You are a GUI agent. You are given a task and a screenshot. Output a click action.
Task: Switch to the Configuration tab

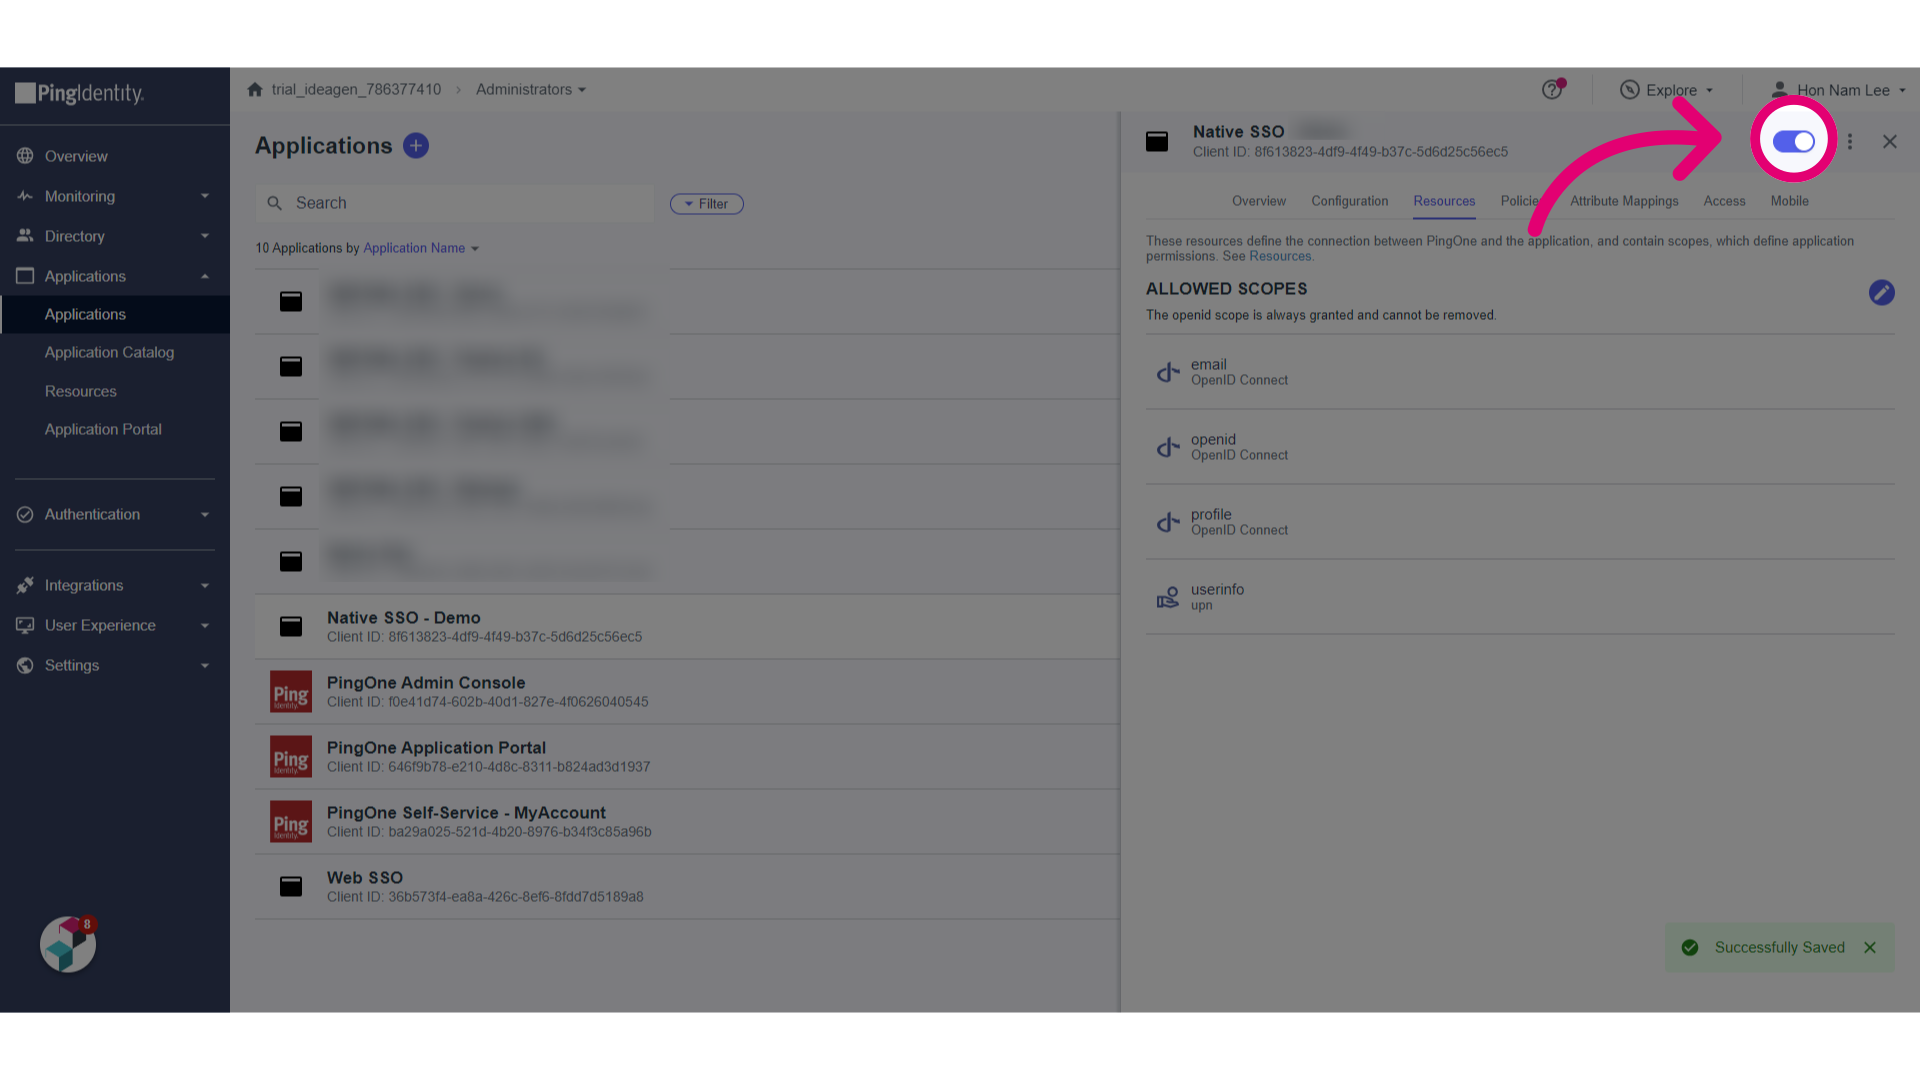point(1350,201)
